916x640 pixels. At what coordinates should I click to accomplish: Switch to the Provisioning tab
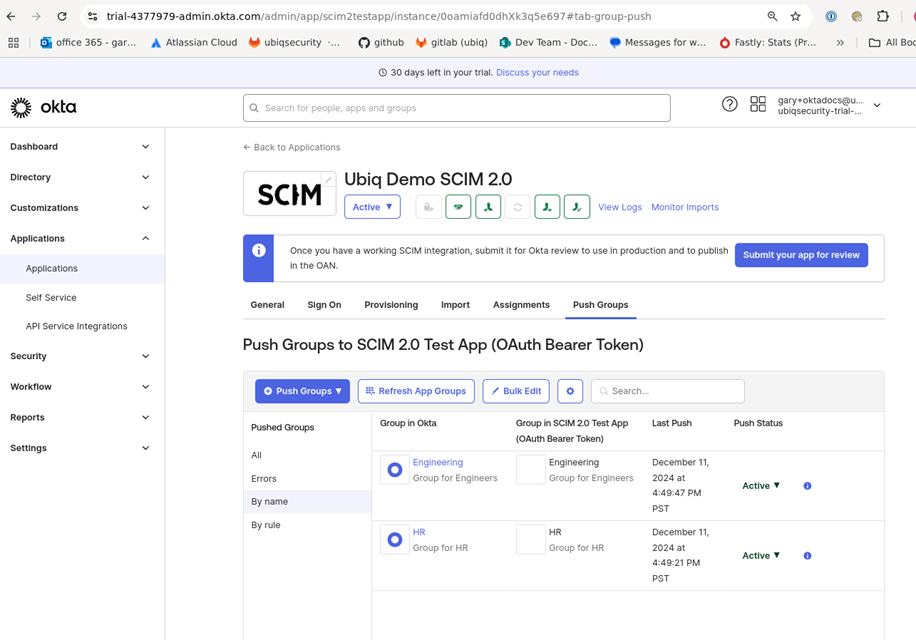(391, 305)
